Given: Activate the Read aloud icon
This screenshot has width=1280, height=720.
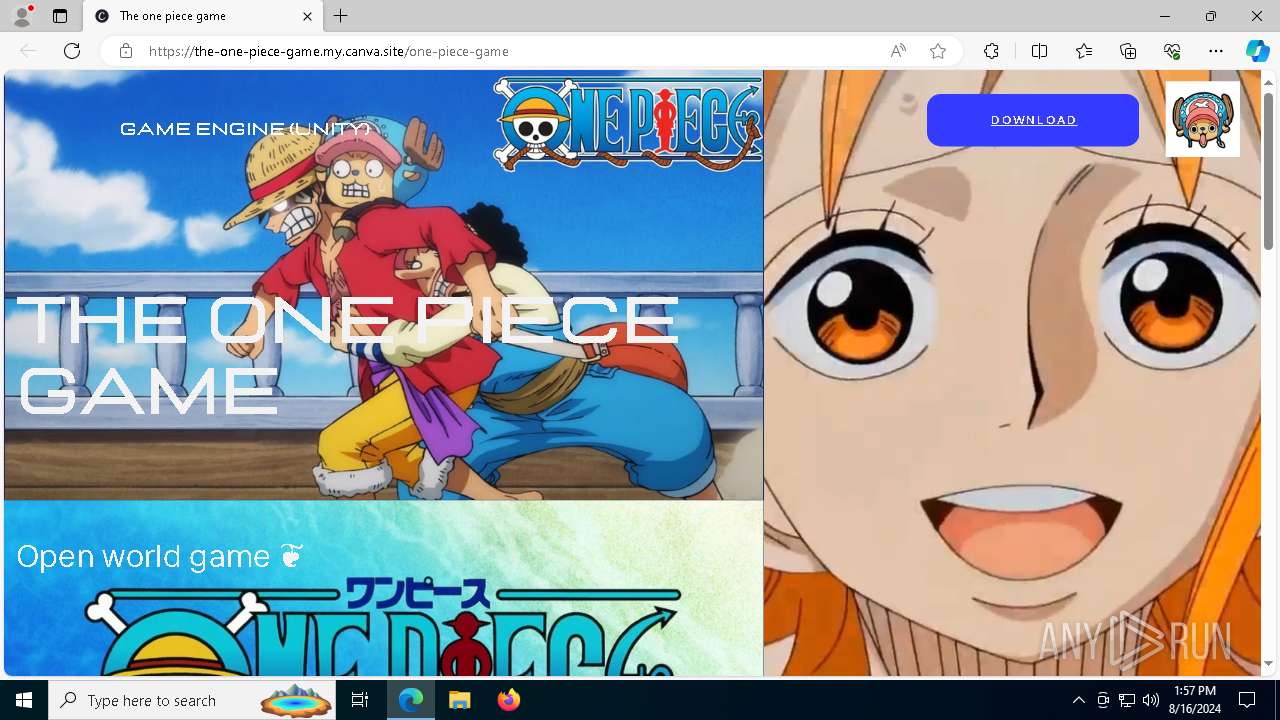Looking at the screenshot, I should 898,51.
